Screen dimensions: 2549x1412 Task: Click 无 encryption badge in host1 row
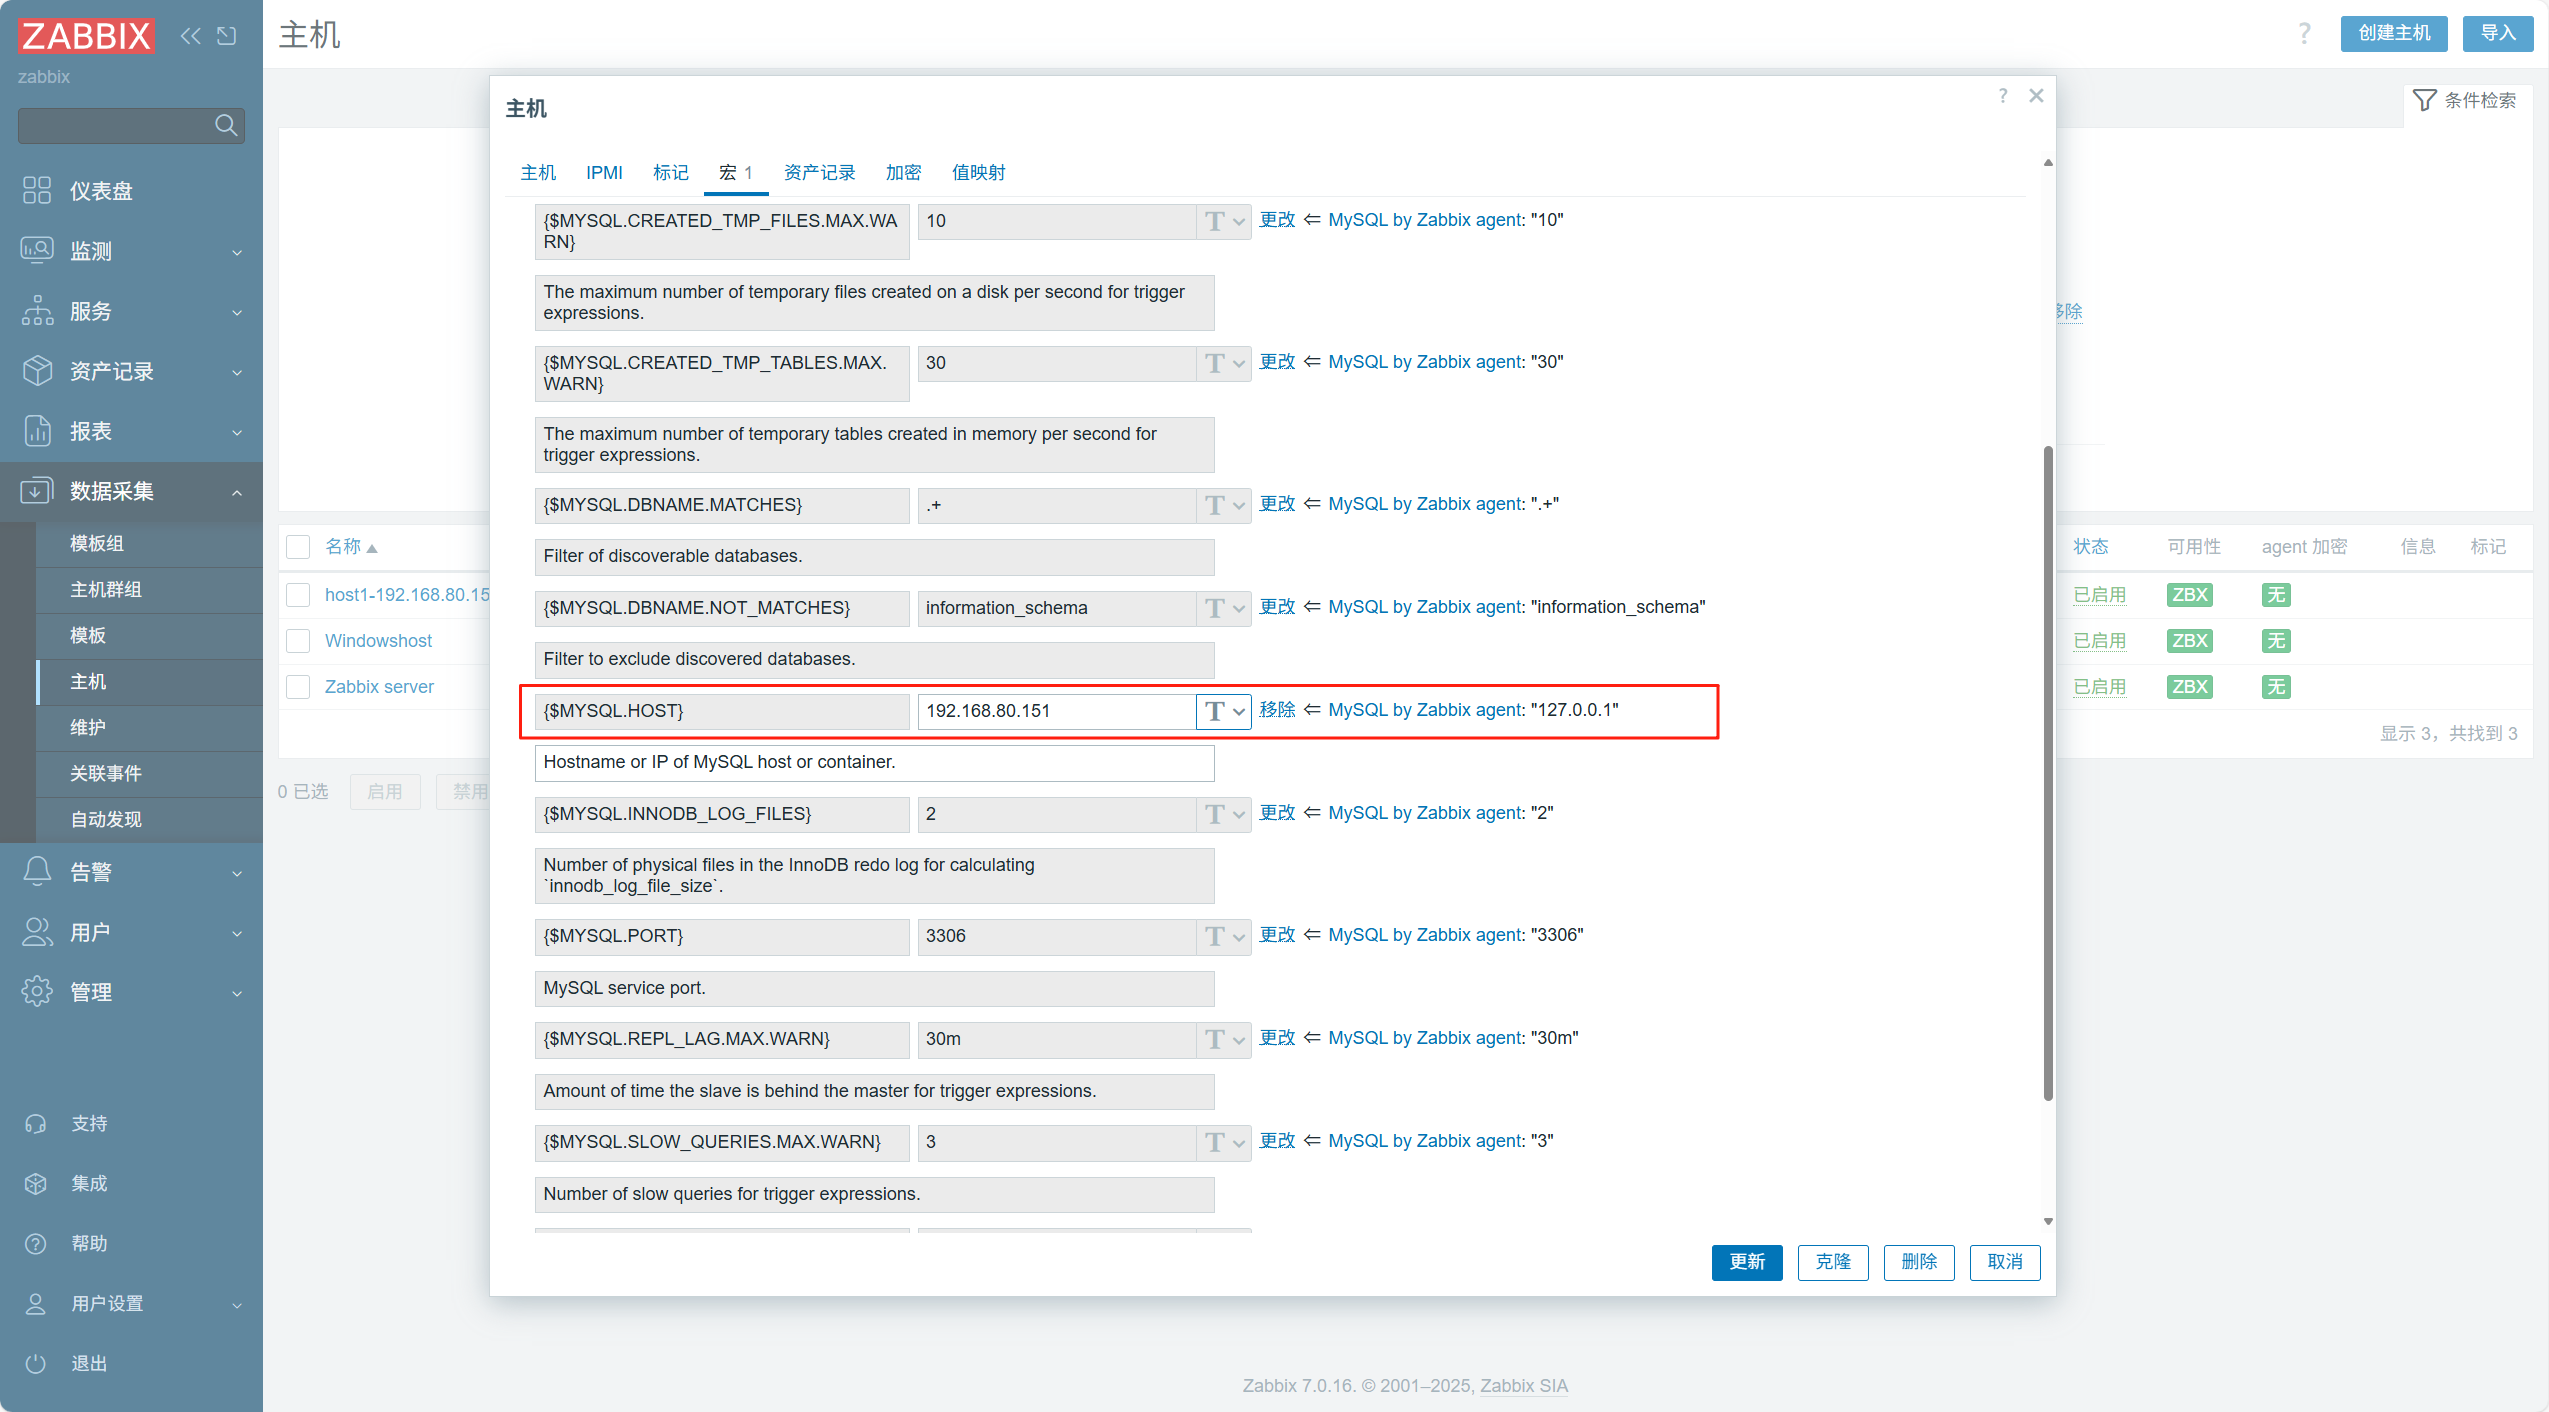tap(2276, 595)
